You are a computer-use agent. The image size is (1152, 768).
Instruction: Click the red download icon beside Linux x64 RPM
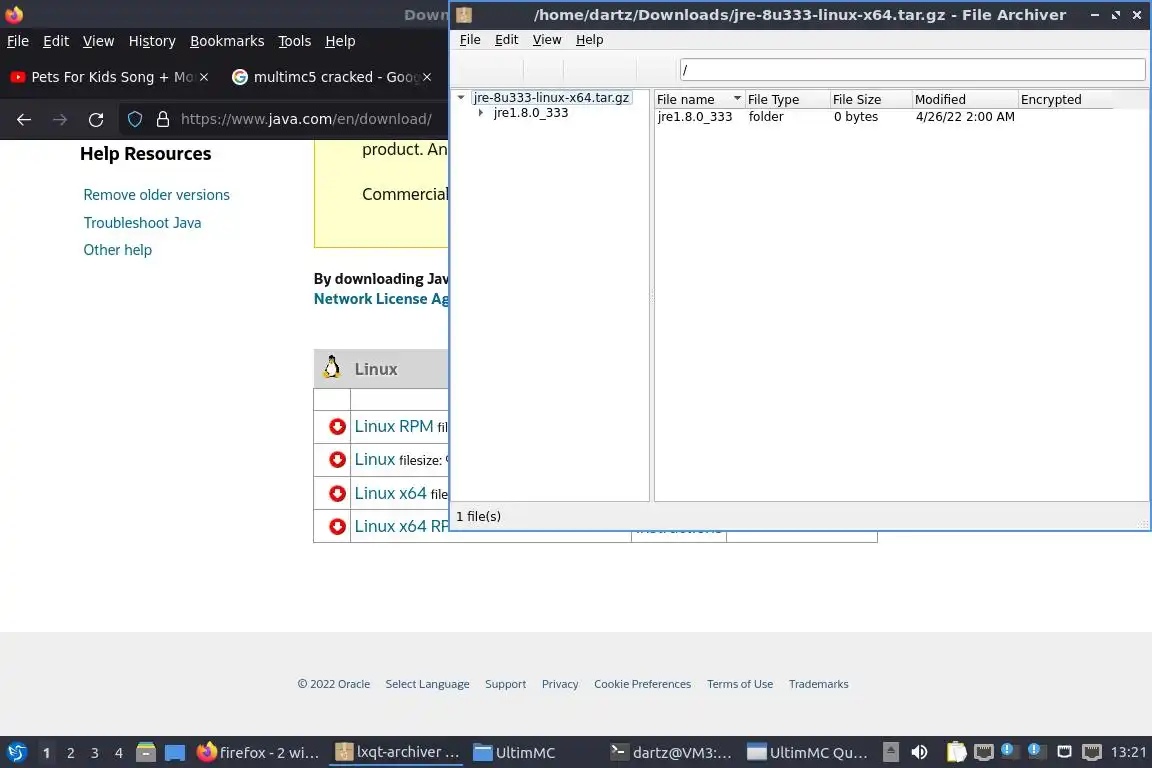[x=337, y=526]
